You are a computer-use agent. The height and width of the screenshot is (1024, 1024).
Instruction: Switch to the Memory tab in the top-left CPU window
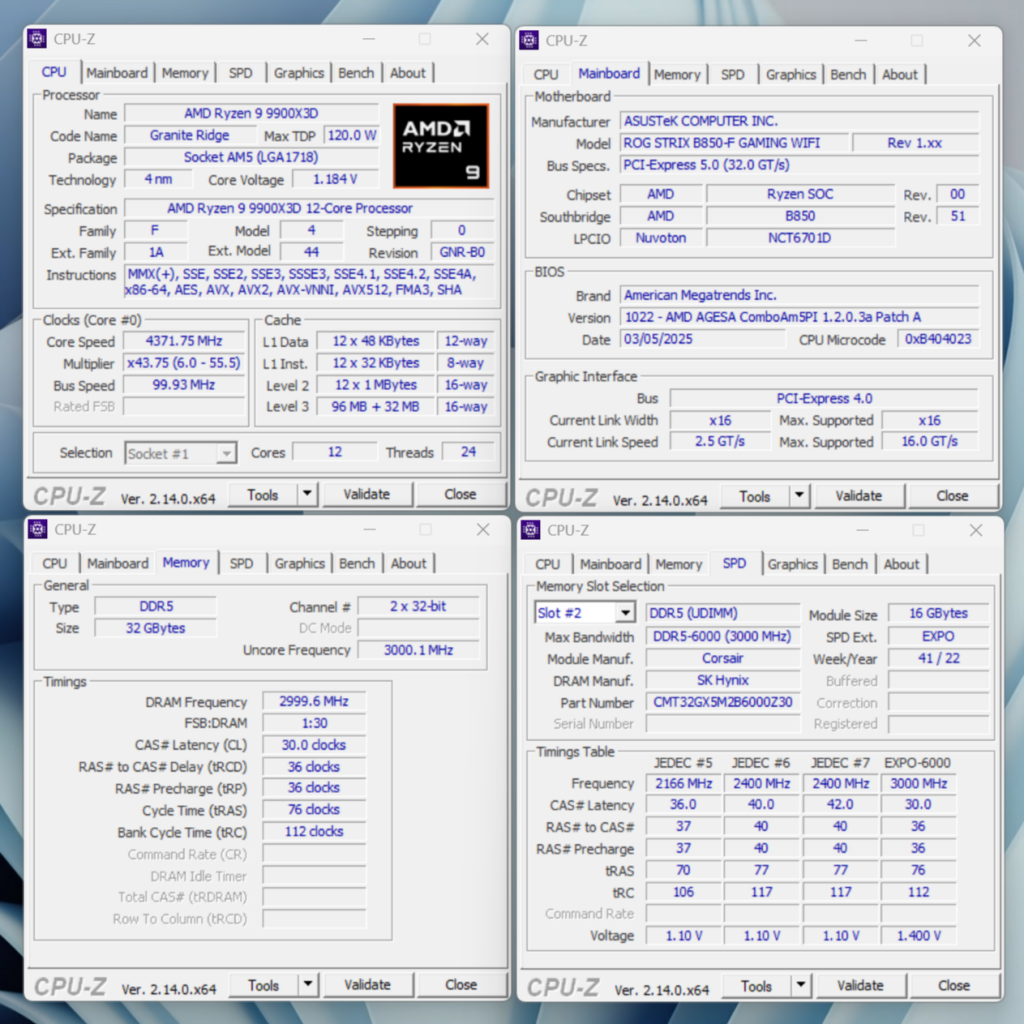pyautogui.click(x=185, y=73)
